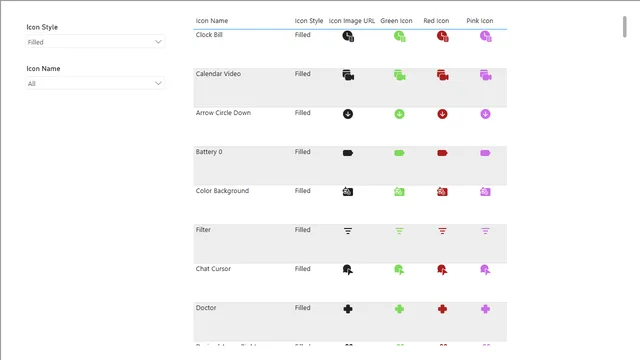The image size is (640, 360).
Task: Click 'Filled' in the Battery 0 row
Action: [303, 152]
